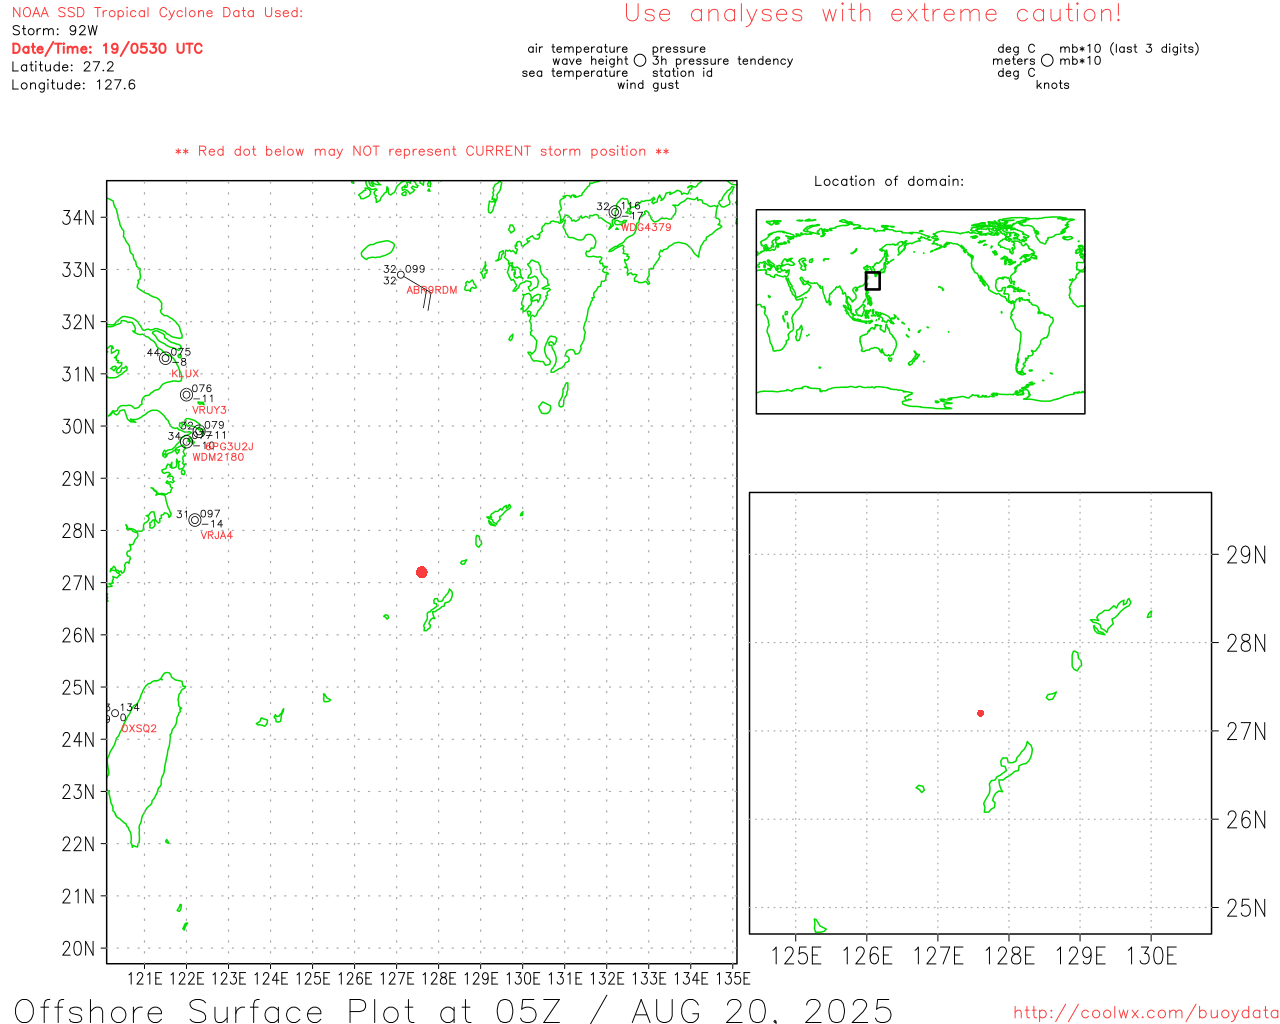
Task: Click the '27N' label on main map axis
Action: click(x=79, y=583)
